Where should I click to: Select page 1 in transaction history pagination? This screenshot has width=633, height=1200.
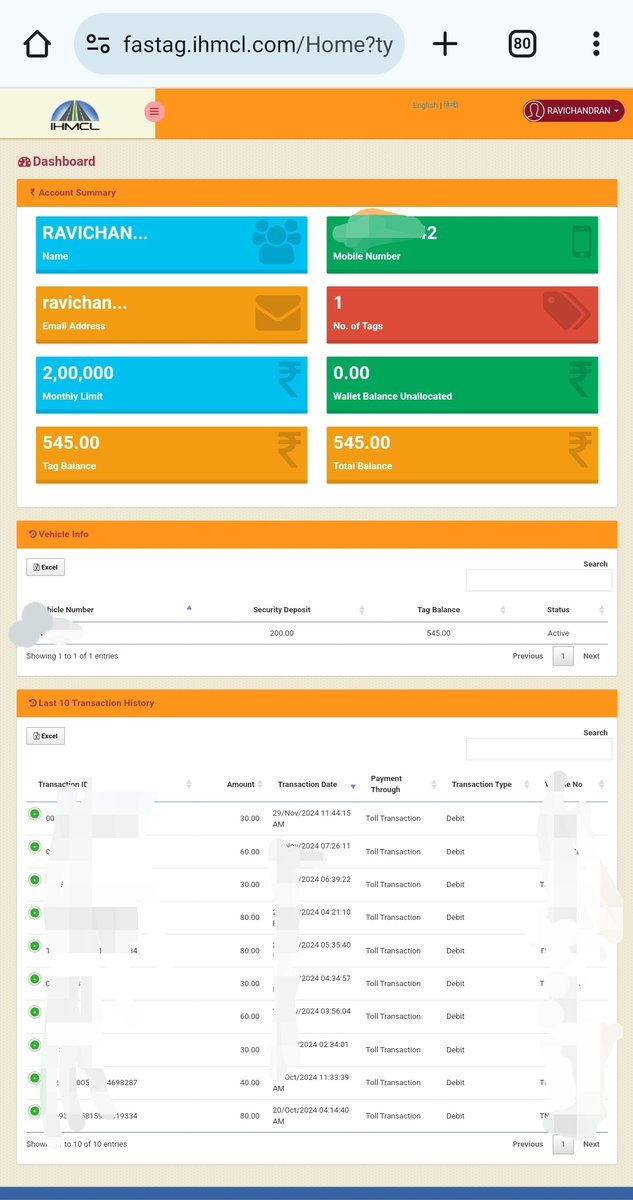[563, 1144]
